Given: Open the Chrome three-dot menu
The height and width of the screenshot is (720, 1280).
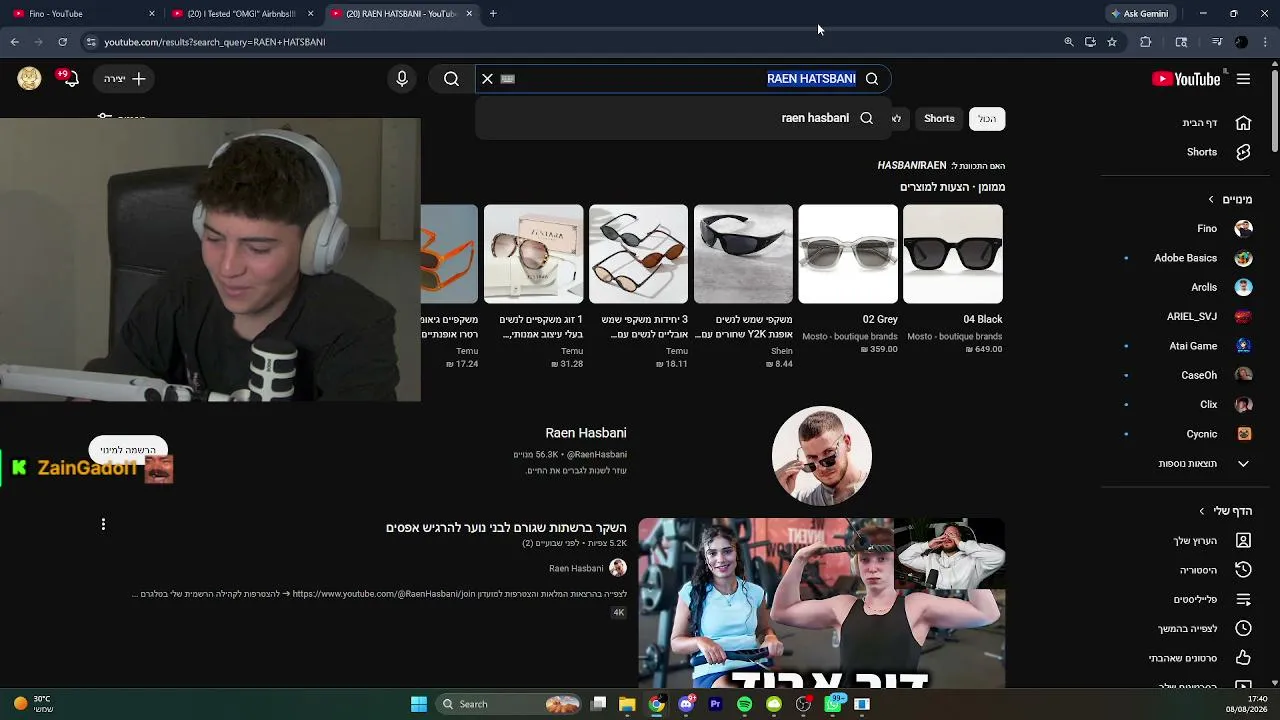Looking at the screenshot, I should 1266,42.
